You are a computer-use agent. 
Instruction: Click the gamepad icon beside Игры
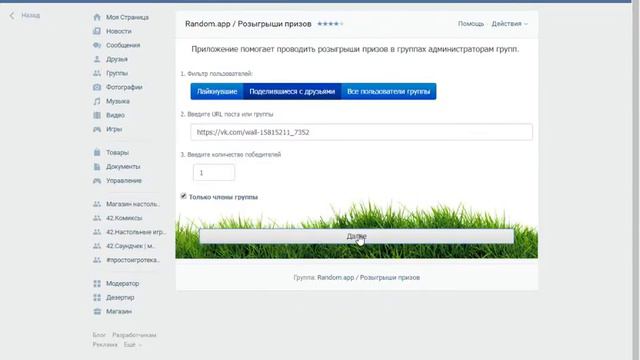(x=97, y=129)
